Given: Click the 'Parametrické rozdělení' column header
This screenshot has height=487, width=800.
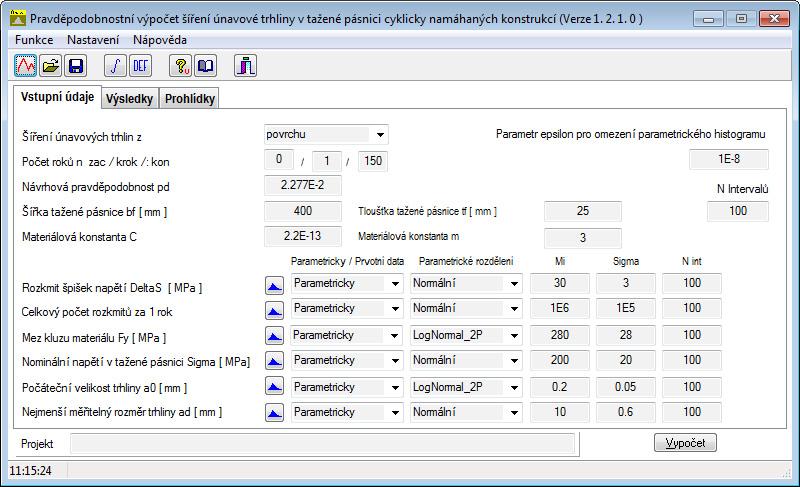Looking at the screenshot, I should pos(466,261).
